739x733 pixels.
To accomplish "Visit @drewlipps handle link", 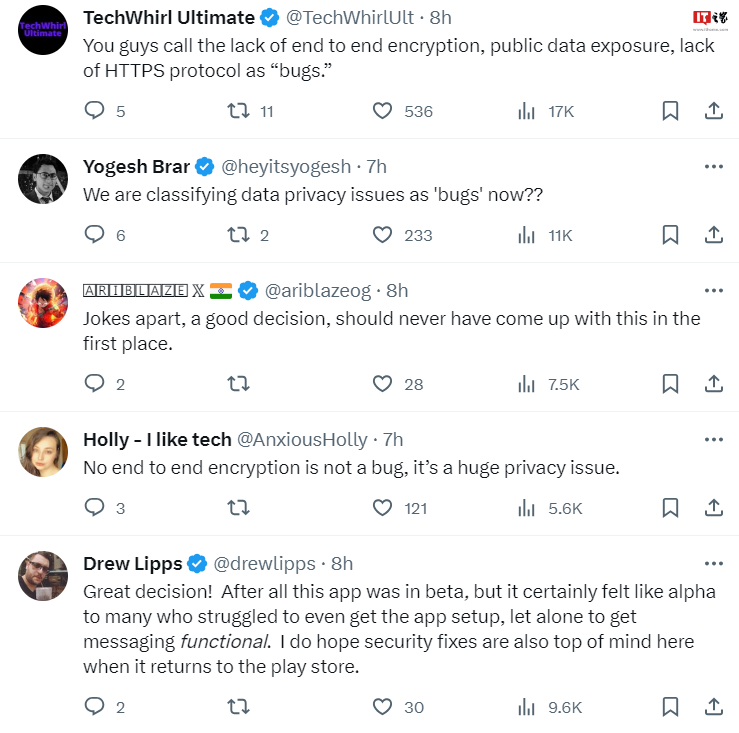I will click(265, 563).
